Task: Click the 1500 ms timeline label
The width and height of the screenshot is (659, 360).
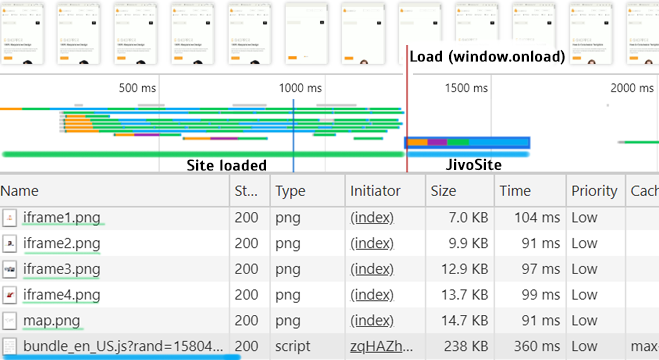Action: pyautogui.click(x=467, y=88)
